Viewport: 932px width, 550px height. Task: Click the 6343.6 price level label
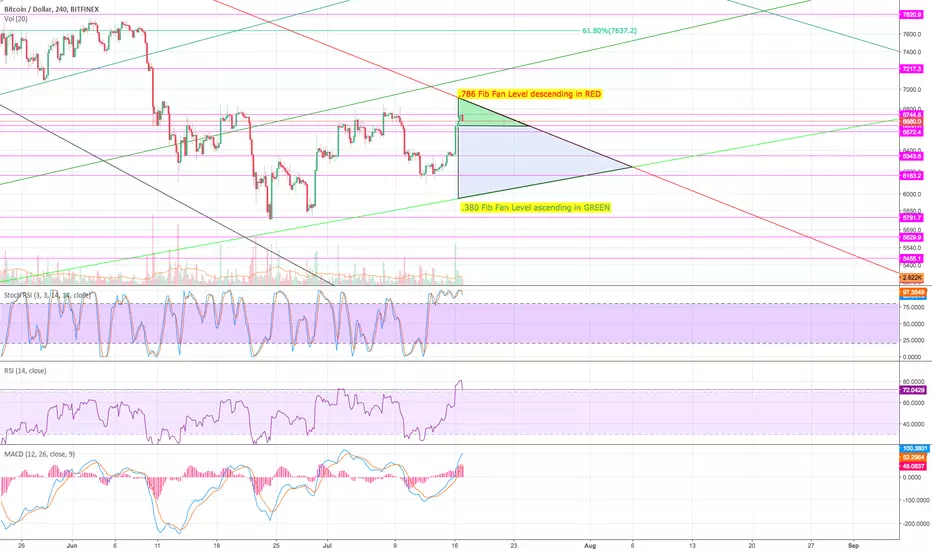[x=911, y=156]
